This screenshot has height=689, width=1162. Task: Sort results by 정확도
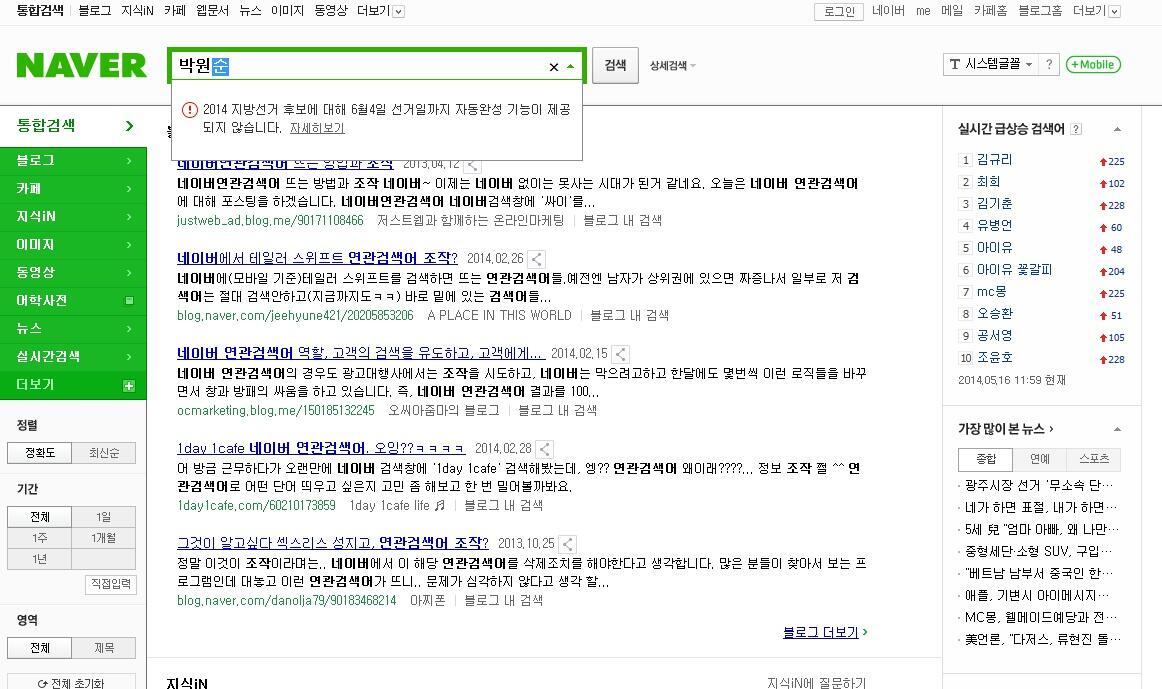tap(39, 453)
